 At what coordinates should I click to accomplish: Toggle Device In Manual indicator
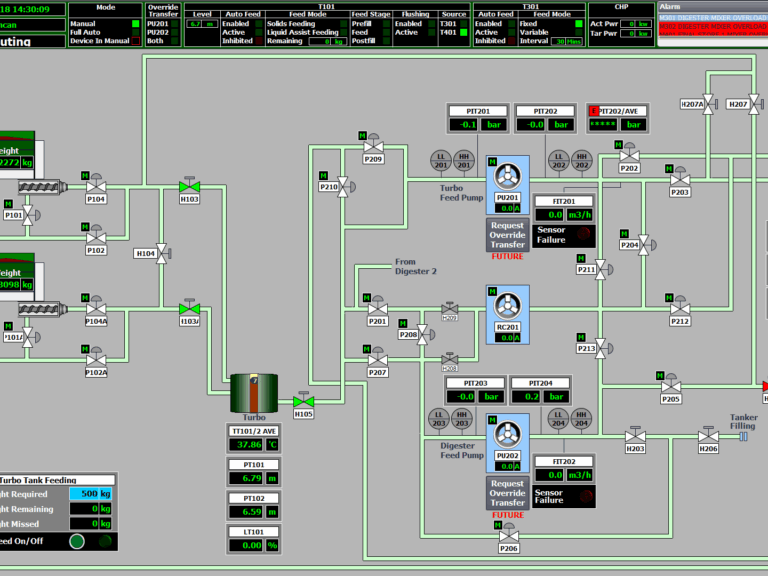click(136, 41)
